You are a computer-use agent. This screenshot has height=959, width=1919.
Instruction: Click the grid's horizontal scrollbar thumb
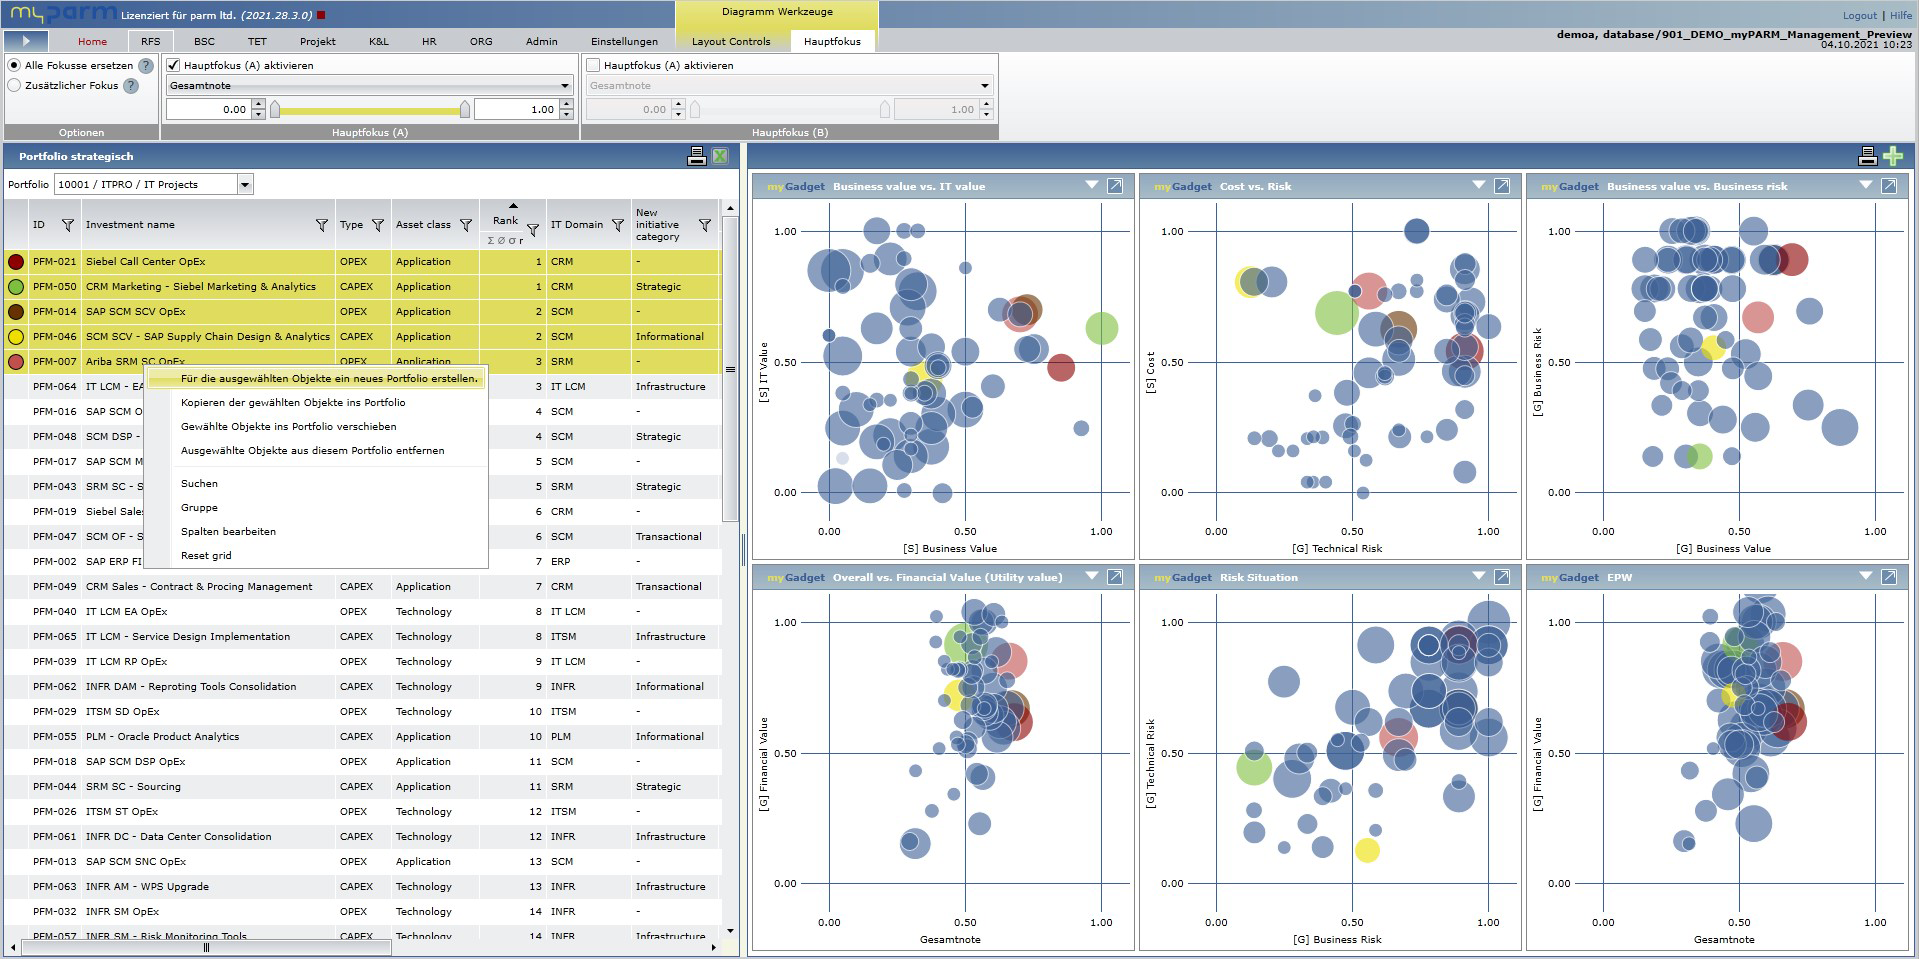[x=206, y=948]
